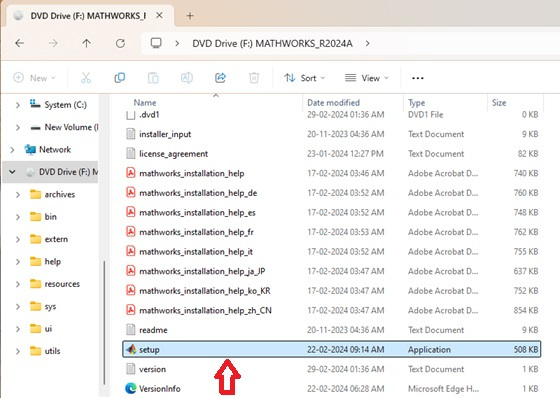The height and width of the screenshot is (398, 560).
Task: Select mathworks_installation_help_ko_KR PDF
Action: tap(331, 291)
